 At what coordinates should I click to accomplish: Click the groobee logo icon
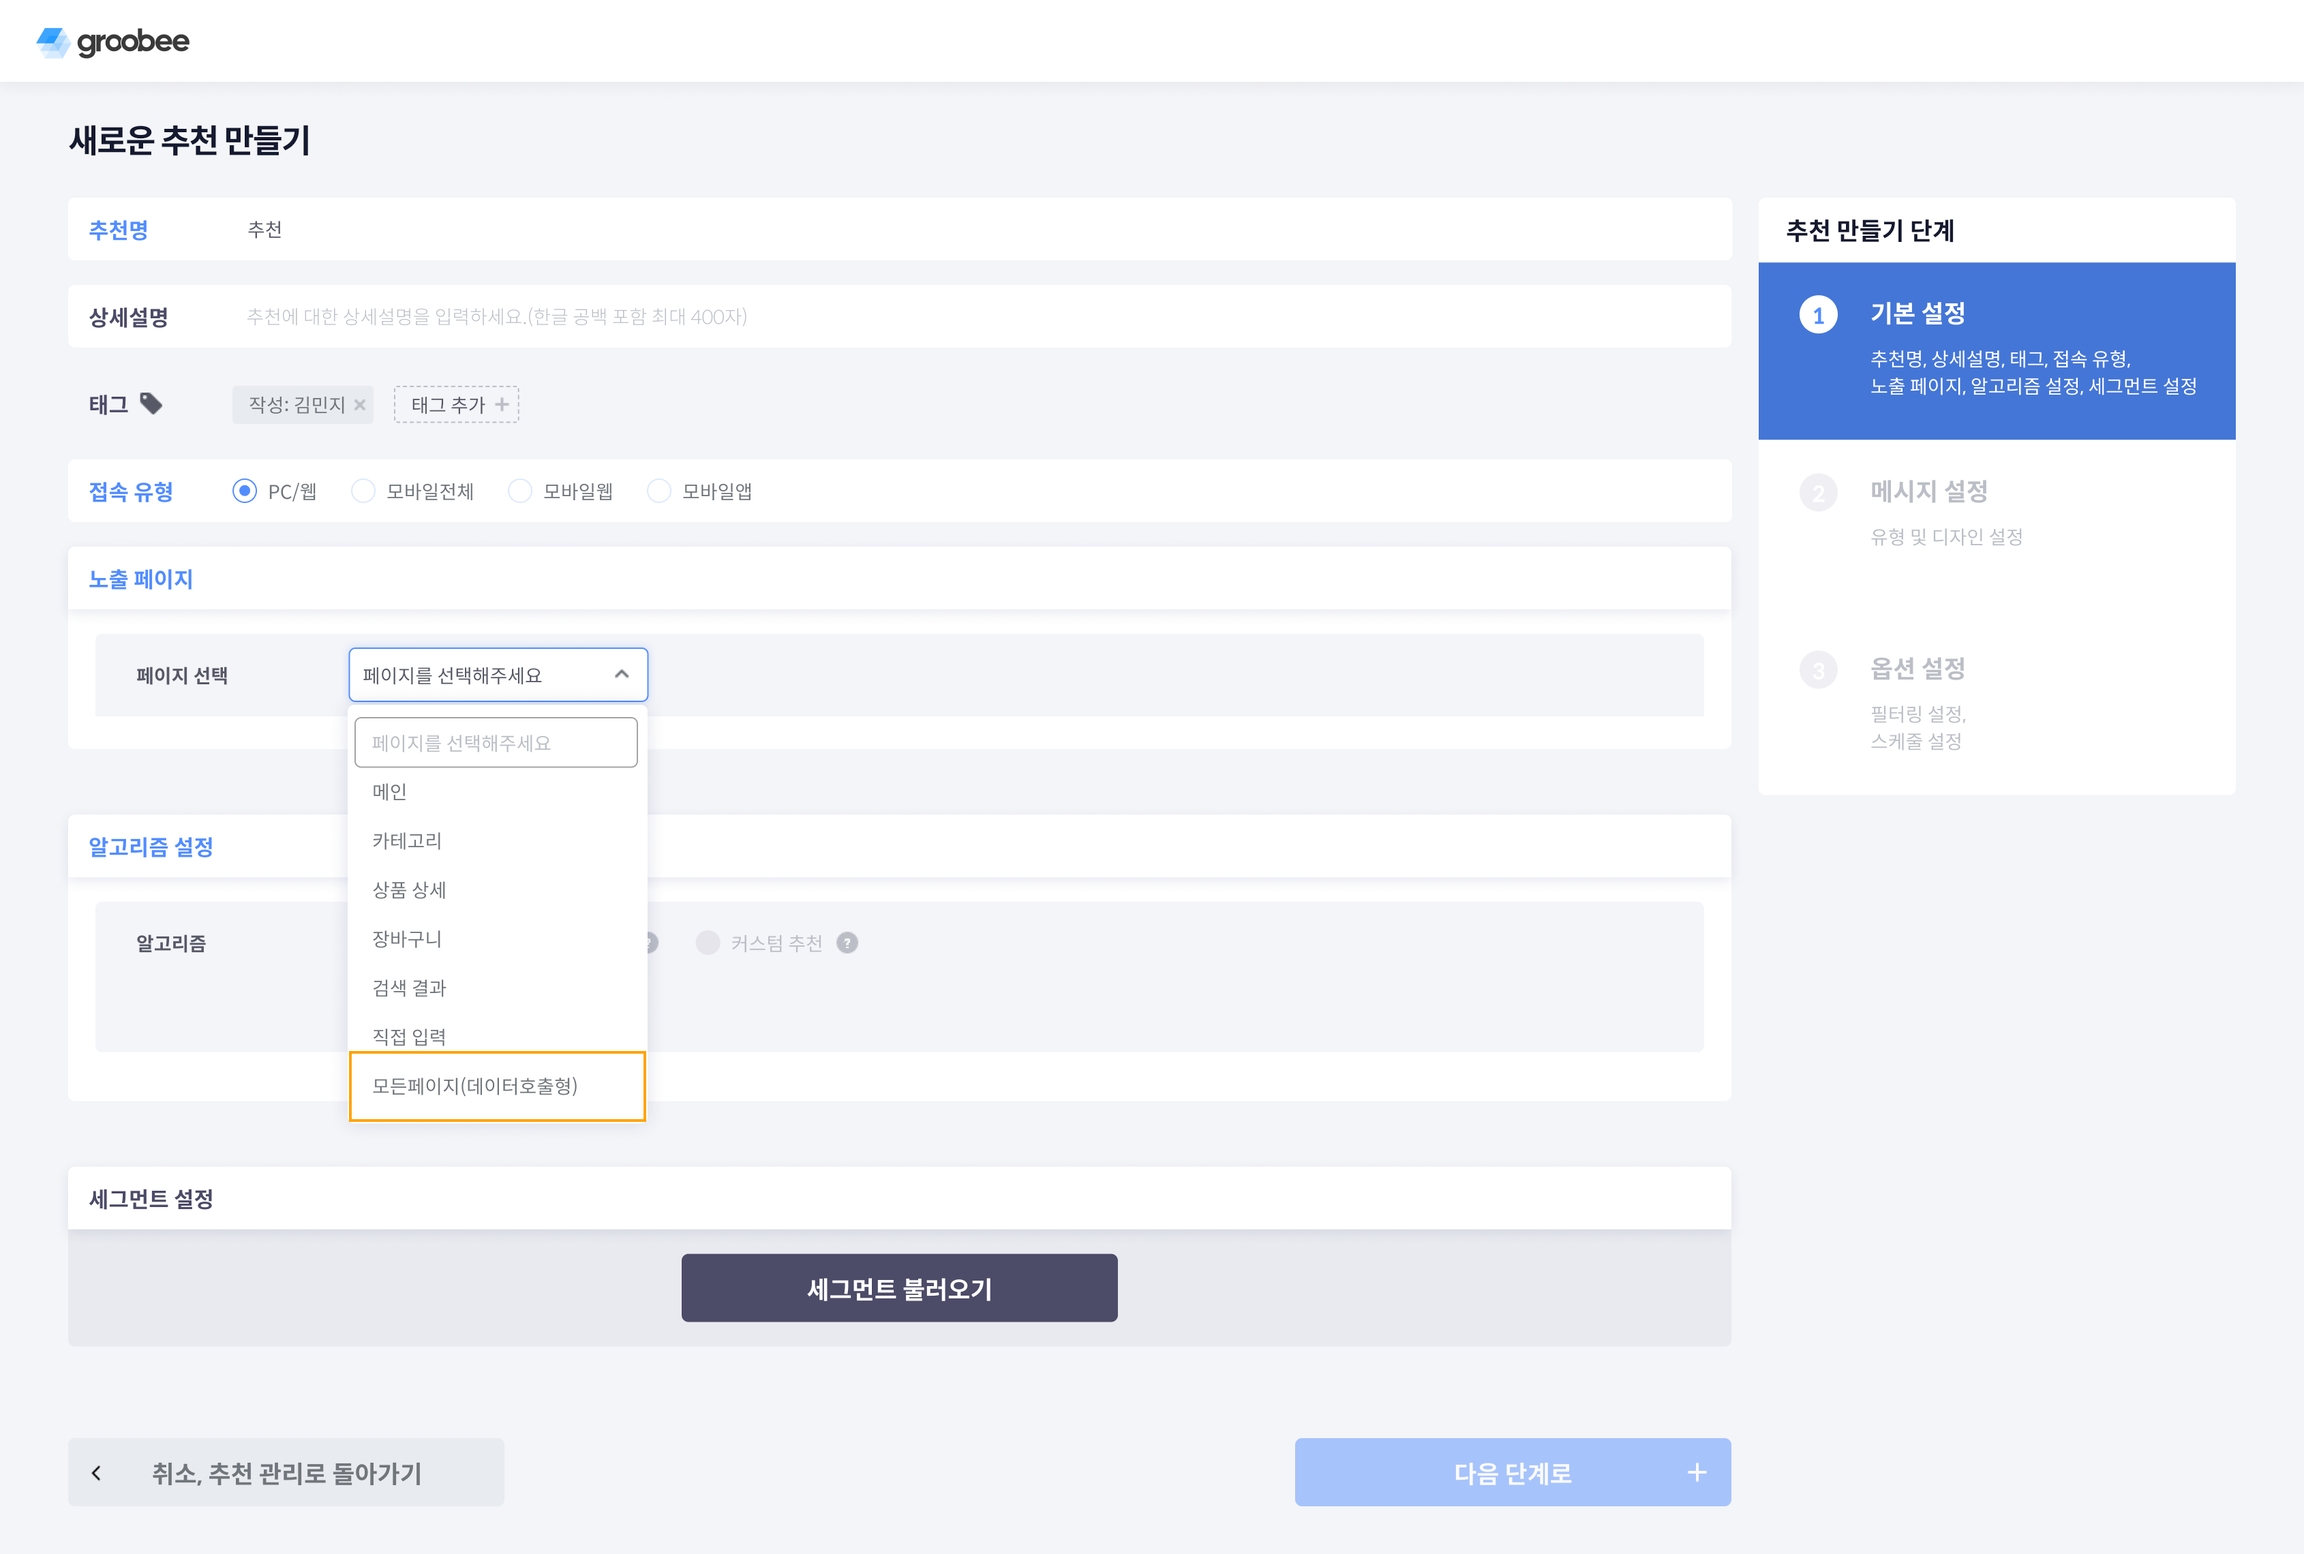(52, 42)
